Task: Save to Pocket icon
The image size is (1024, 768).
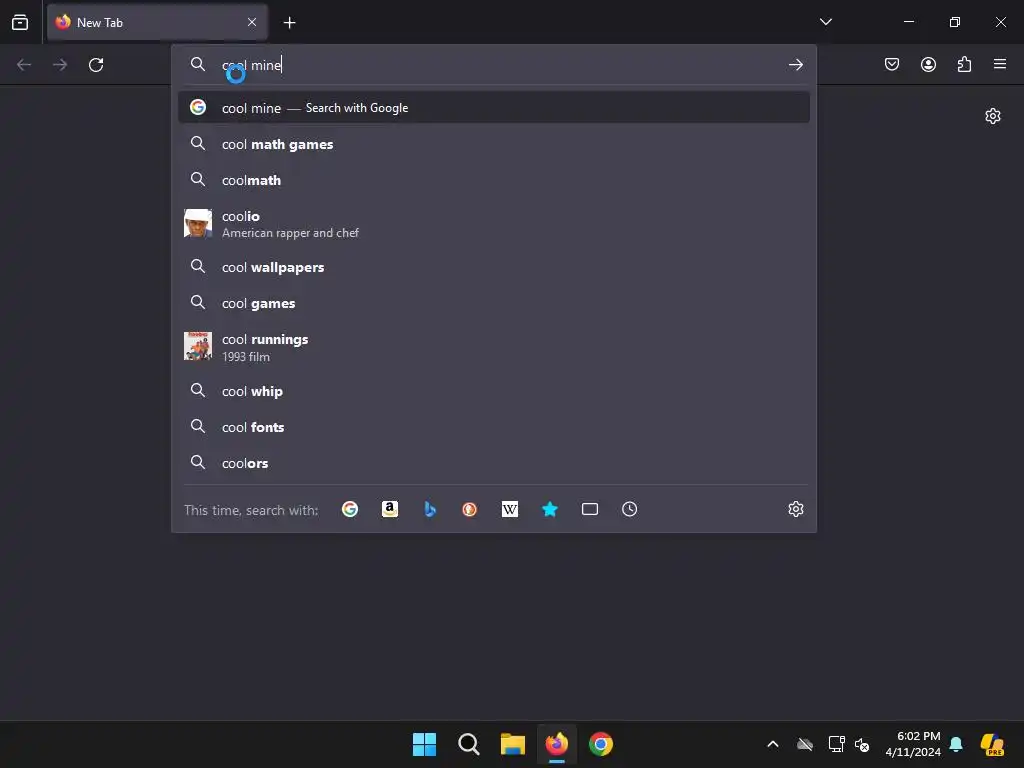Action: (x=891, y=64)
